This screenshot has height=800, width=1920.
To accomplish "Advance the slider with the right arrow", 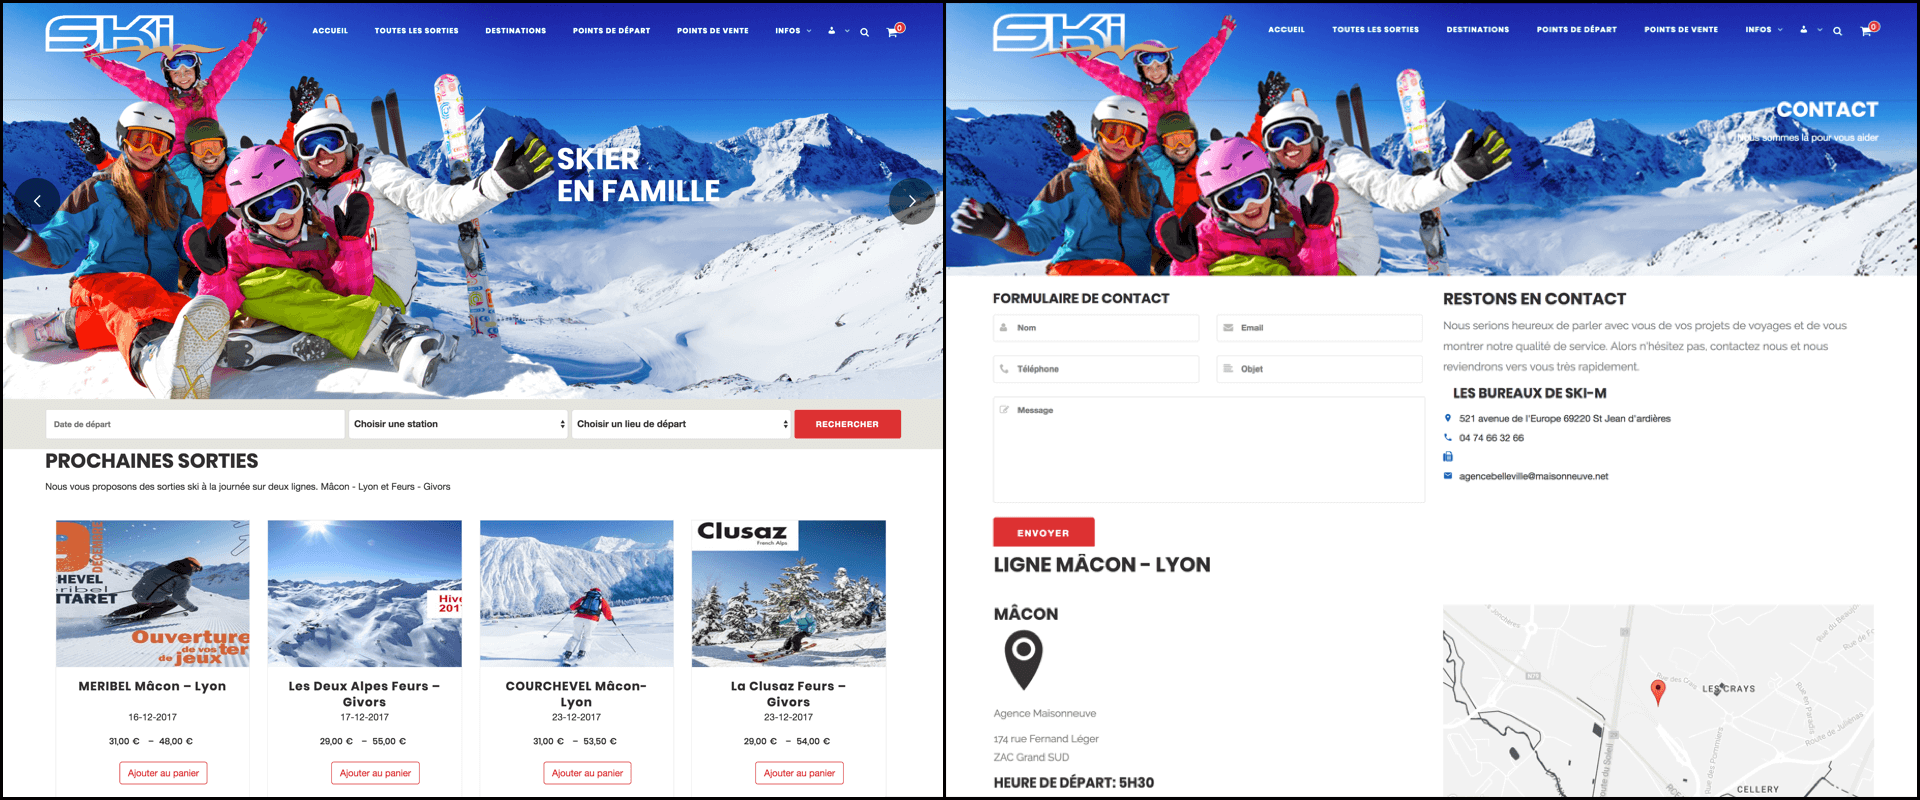I will click(x=911, y=201).
